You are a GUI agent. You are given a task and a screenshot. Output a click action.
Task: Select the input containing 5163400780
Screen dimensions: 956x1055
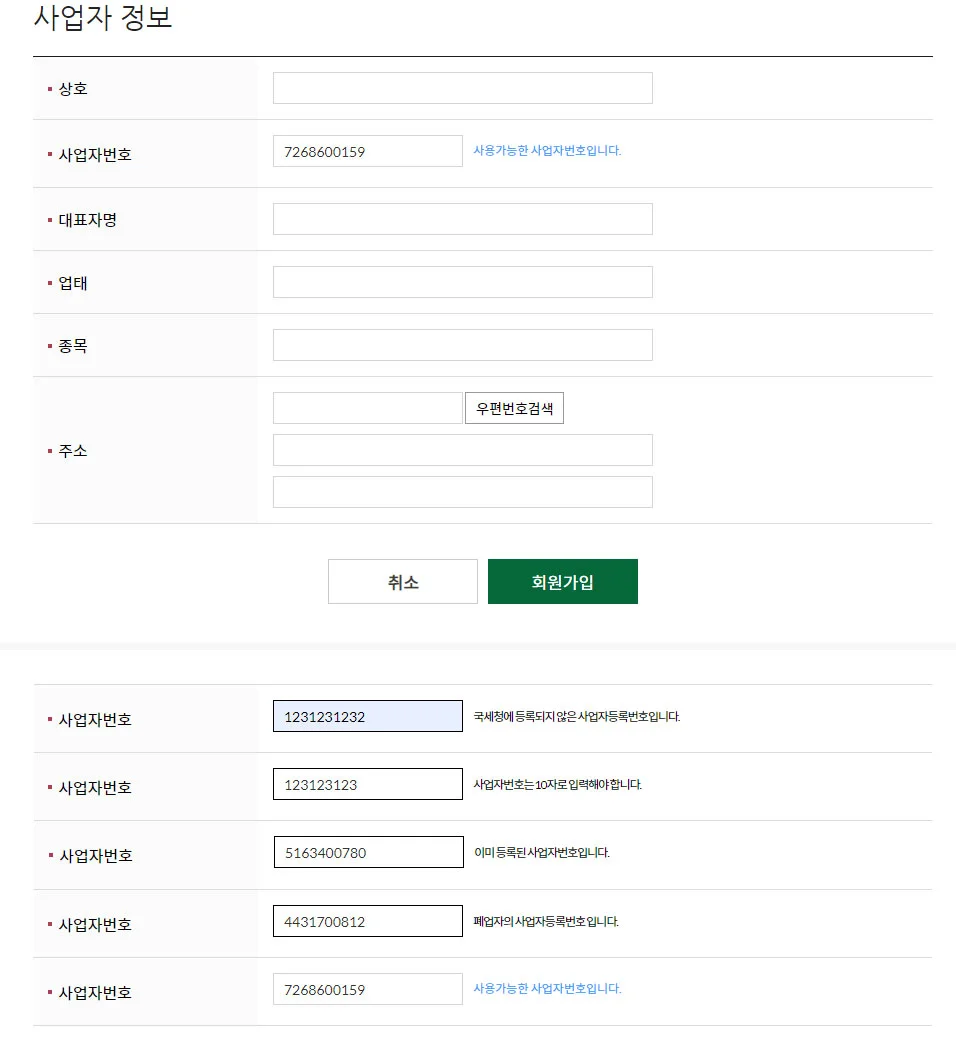click(367, 851)
